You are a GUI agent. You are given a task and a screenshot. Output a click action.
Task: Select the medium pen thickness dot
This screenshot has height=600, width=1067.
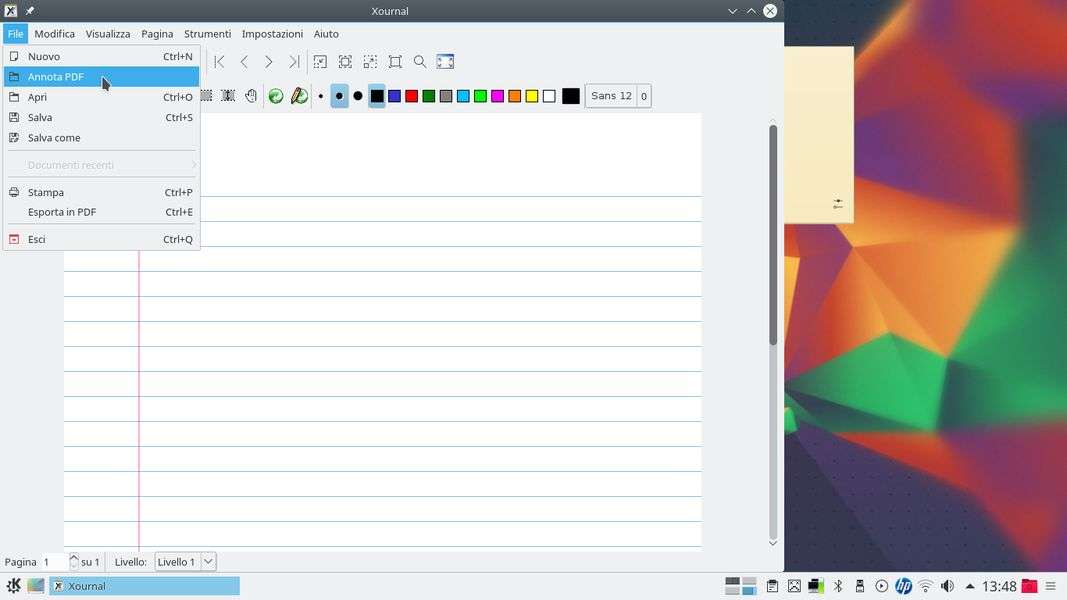(339, 96)
